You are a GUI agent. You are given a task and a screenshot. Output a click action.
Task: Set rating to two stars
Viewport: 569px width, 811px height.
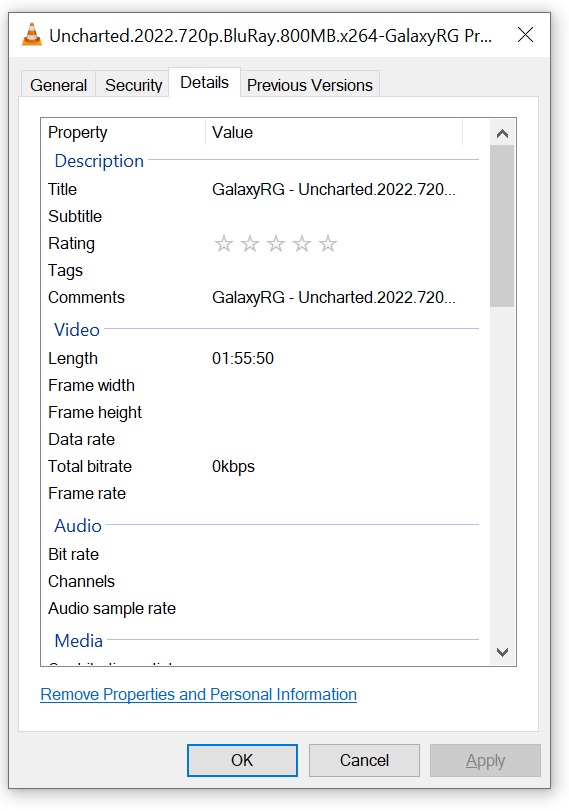click(x=250, y=243)
